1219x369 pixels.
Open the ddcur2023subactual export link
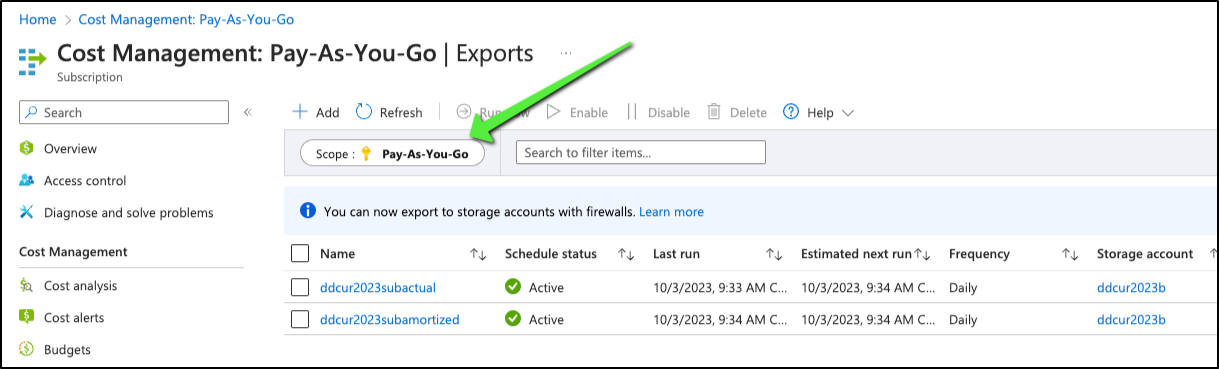point(378,288)
